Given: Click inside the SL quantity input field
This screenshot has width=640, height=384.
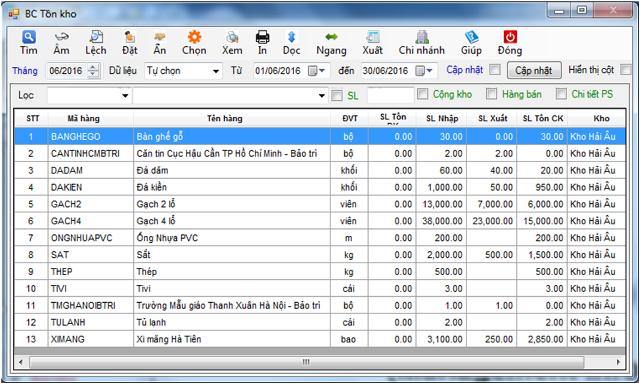Looking at the screenshot, I should tap(391, 95).
